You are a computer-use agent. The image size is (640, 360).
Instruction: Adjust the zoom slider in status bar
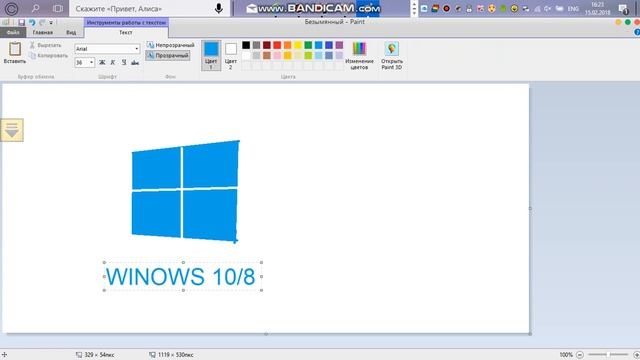608,355
